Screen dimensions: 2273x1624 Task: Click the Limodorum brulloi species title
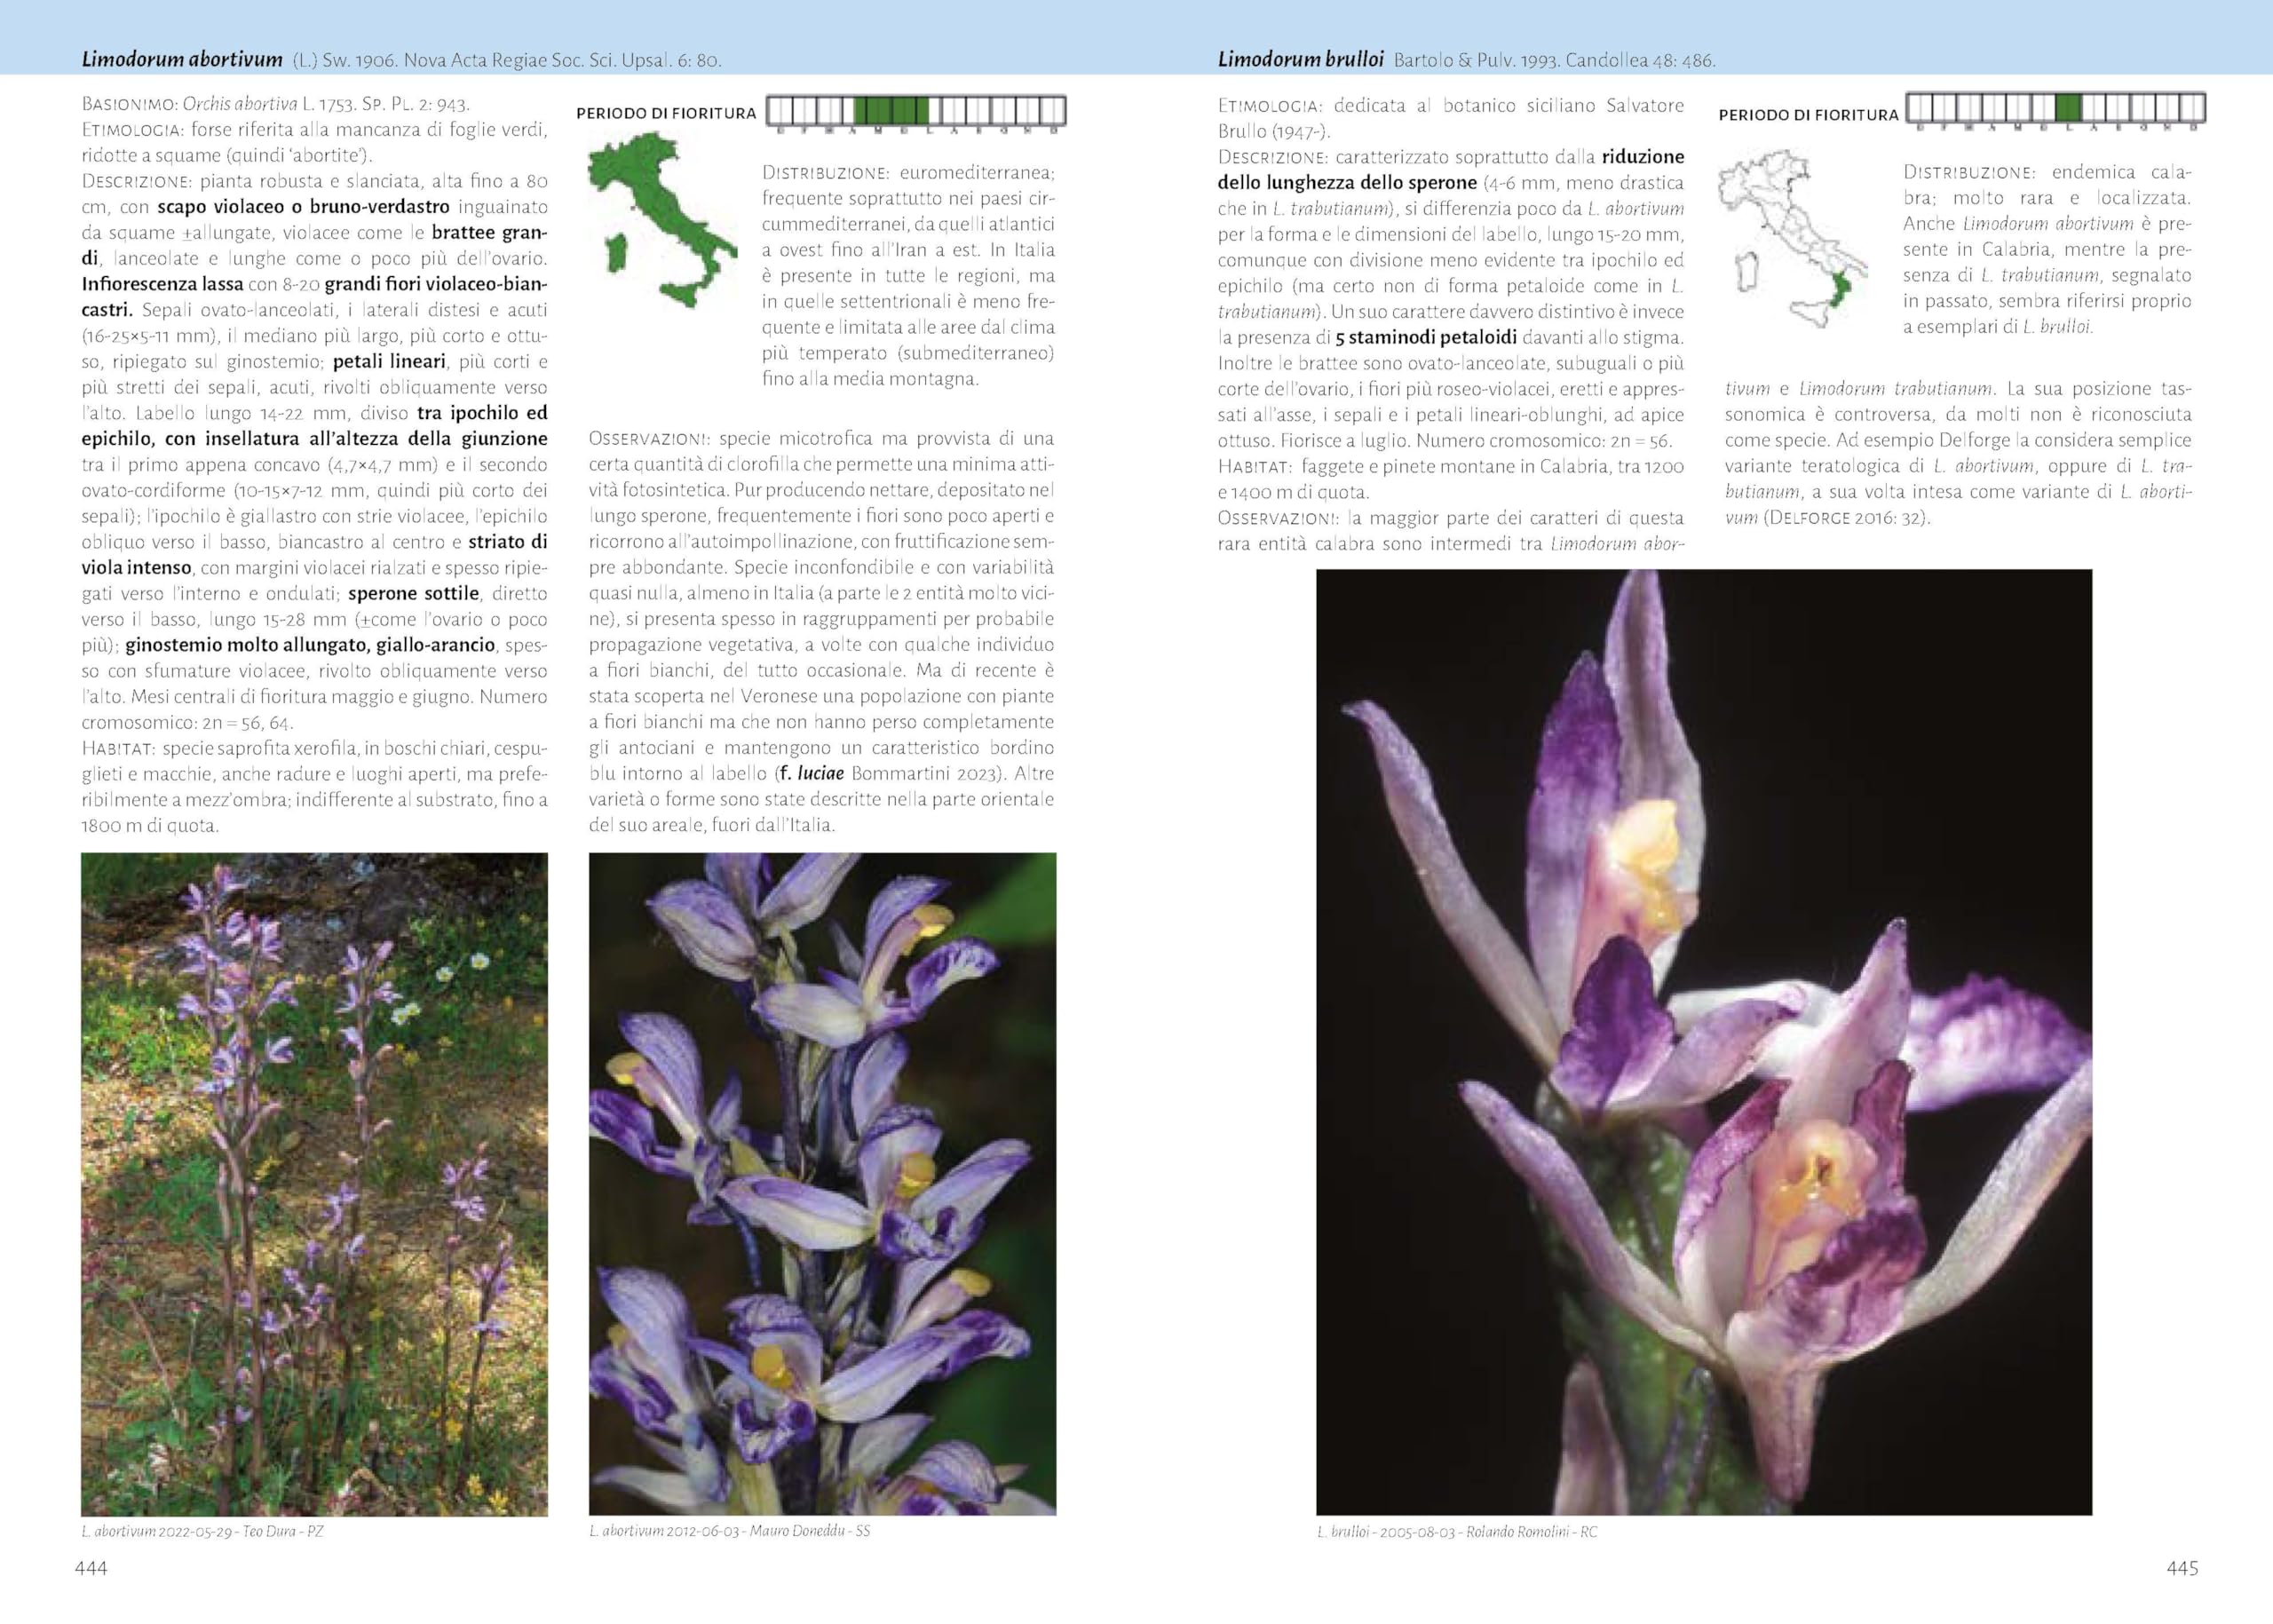pyautogui.click(x=1300, y=60)
